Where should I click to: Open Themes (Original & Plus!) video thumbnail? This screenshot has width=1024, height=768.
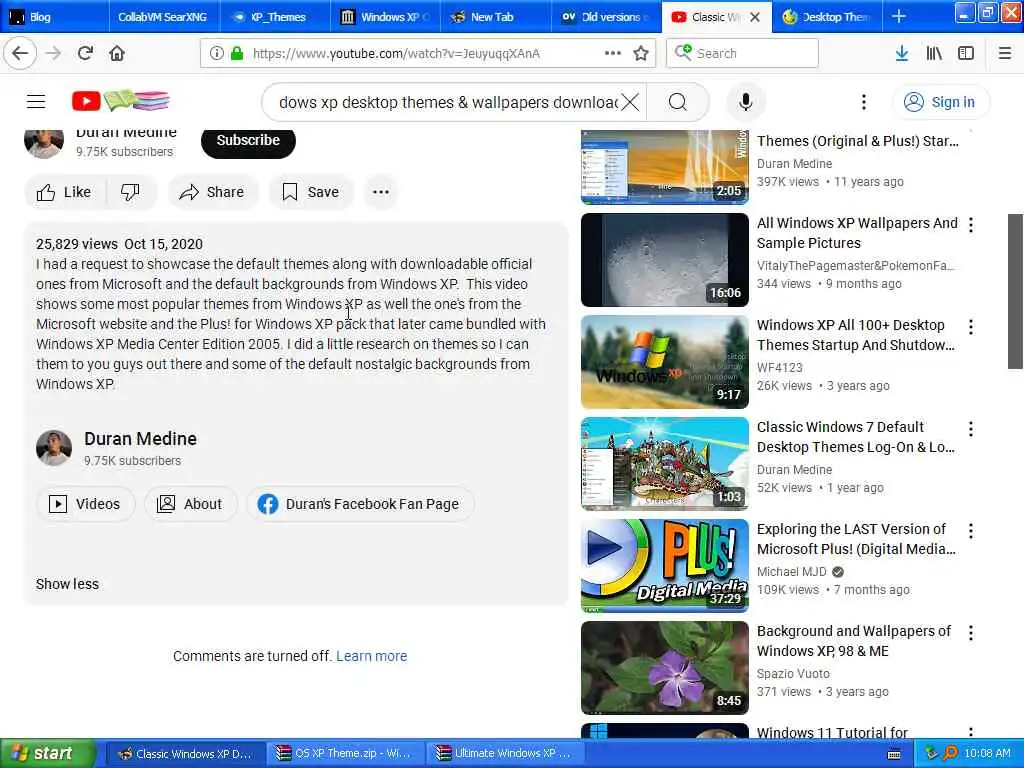point(665,167)
